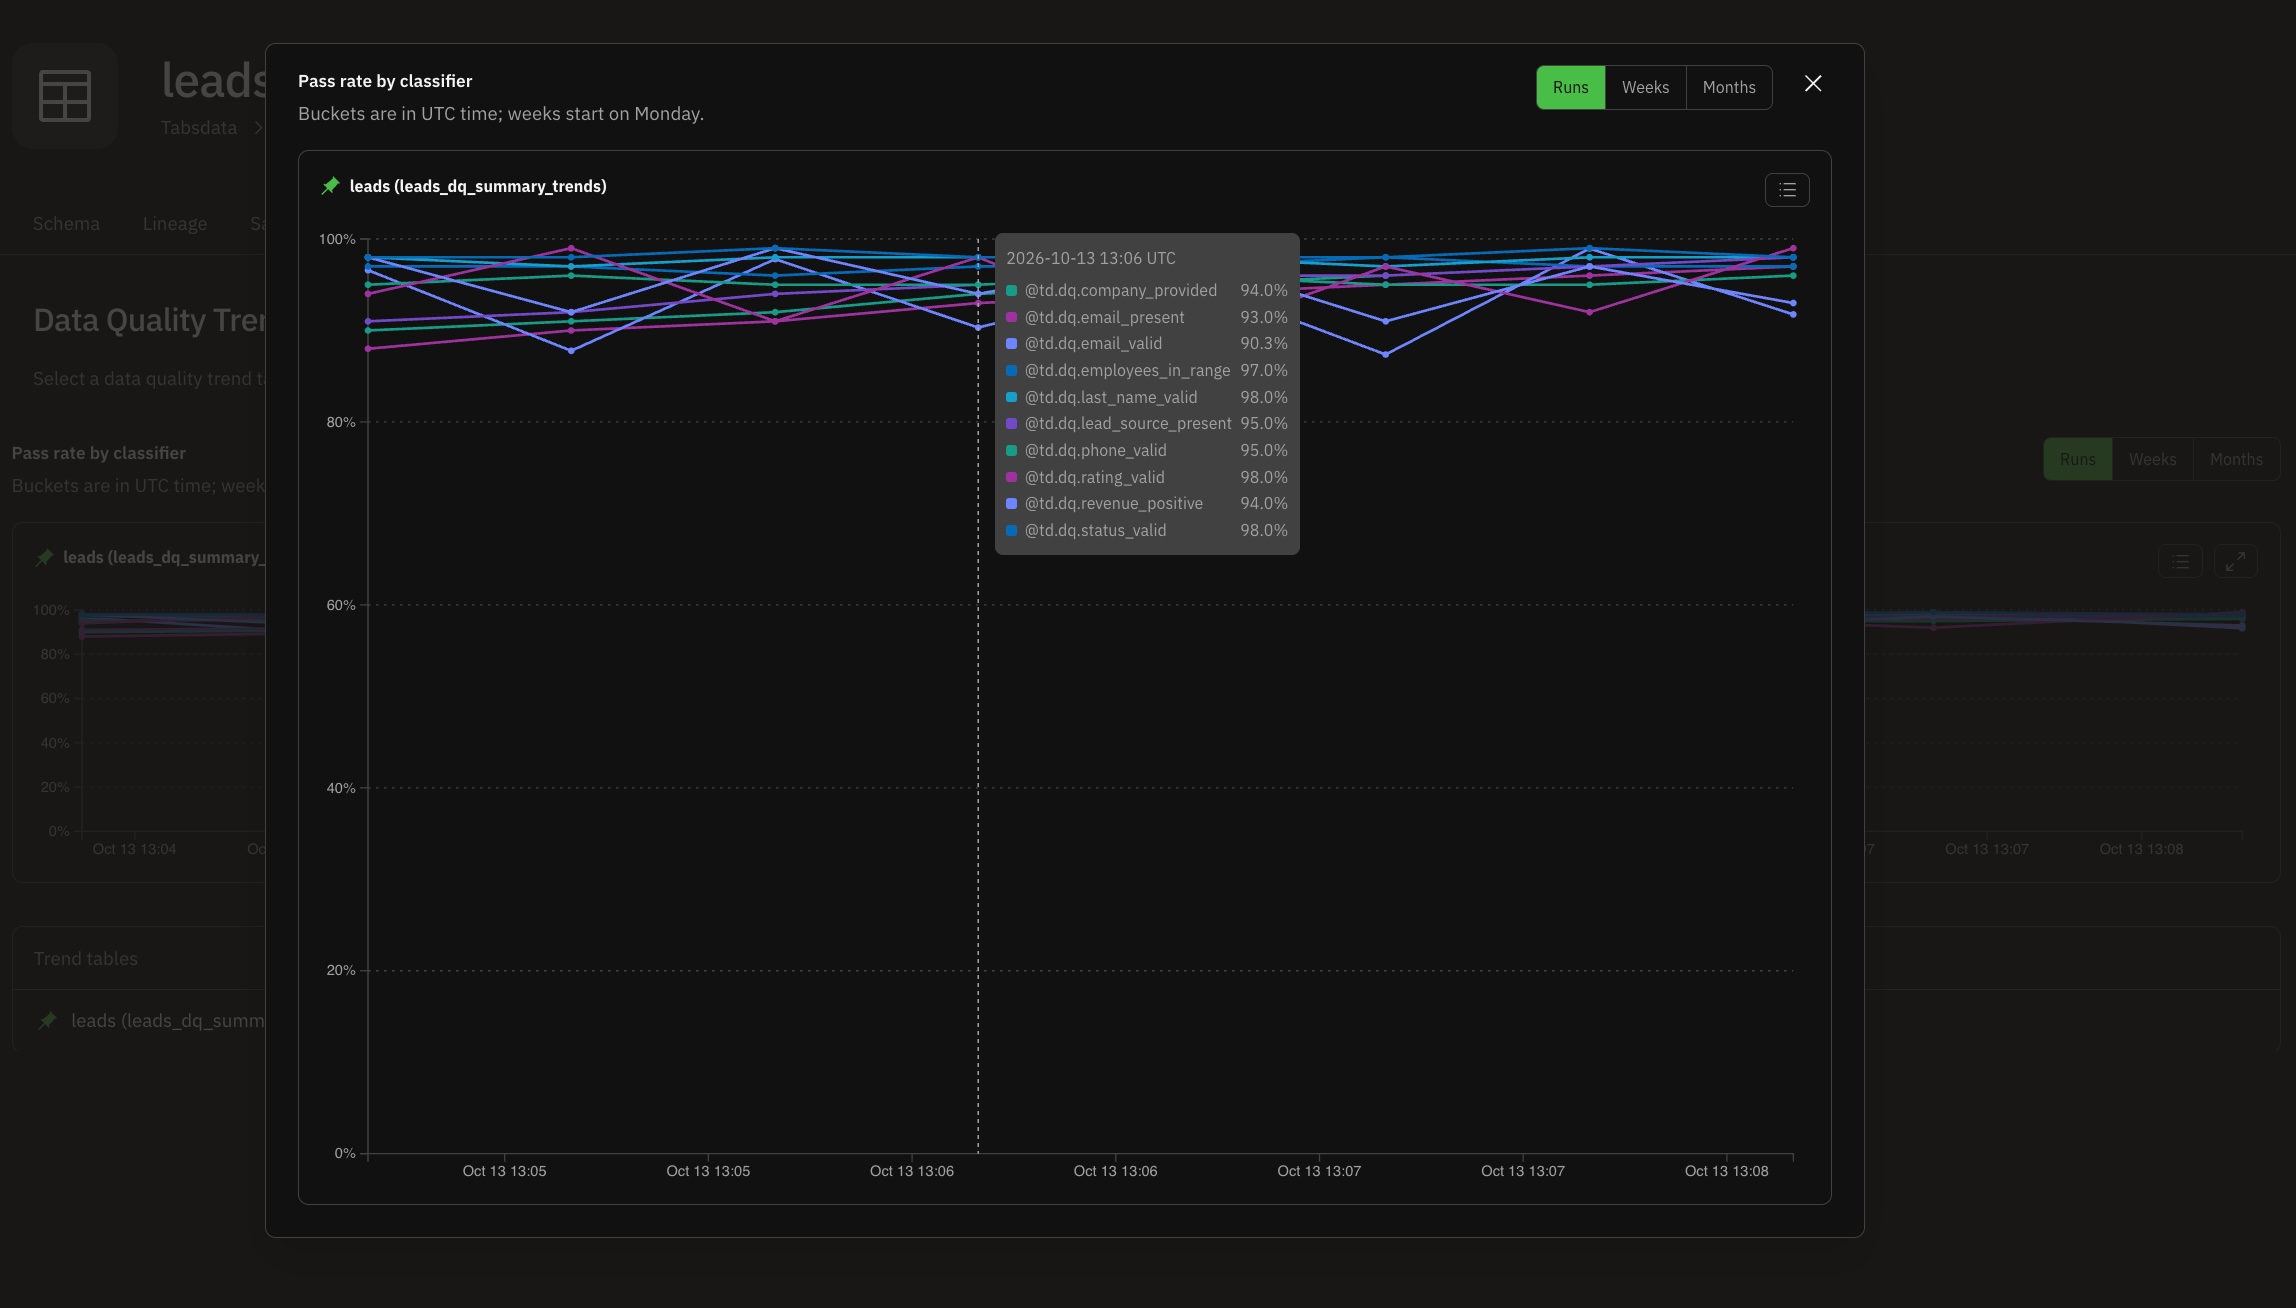Click the modal chart title leads (leads_dq_summary_trends)
The width and height of the screenshot is (2296, 1308).
[478, 186]
